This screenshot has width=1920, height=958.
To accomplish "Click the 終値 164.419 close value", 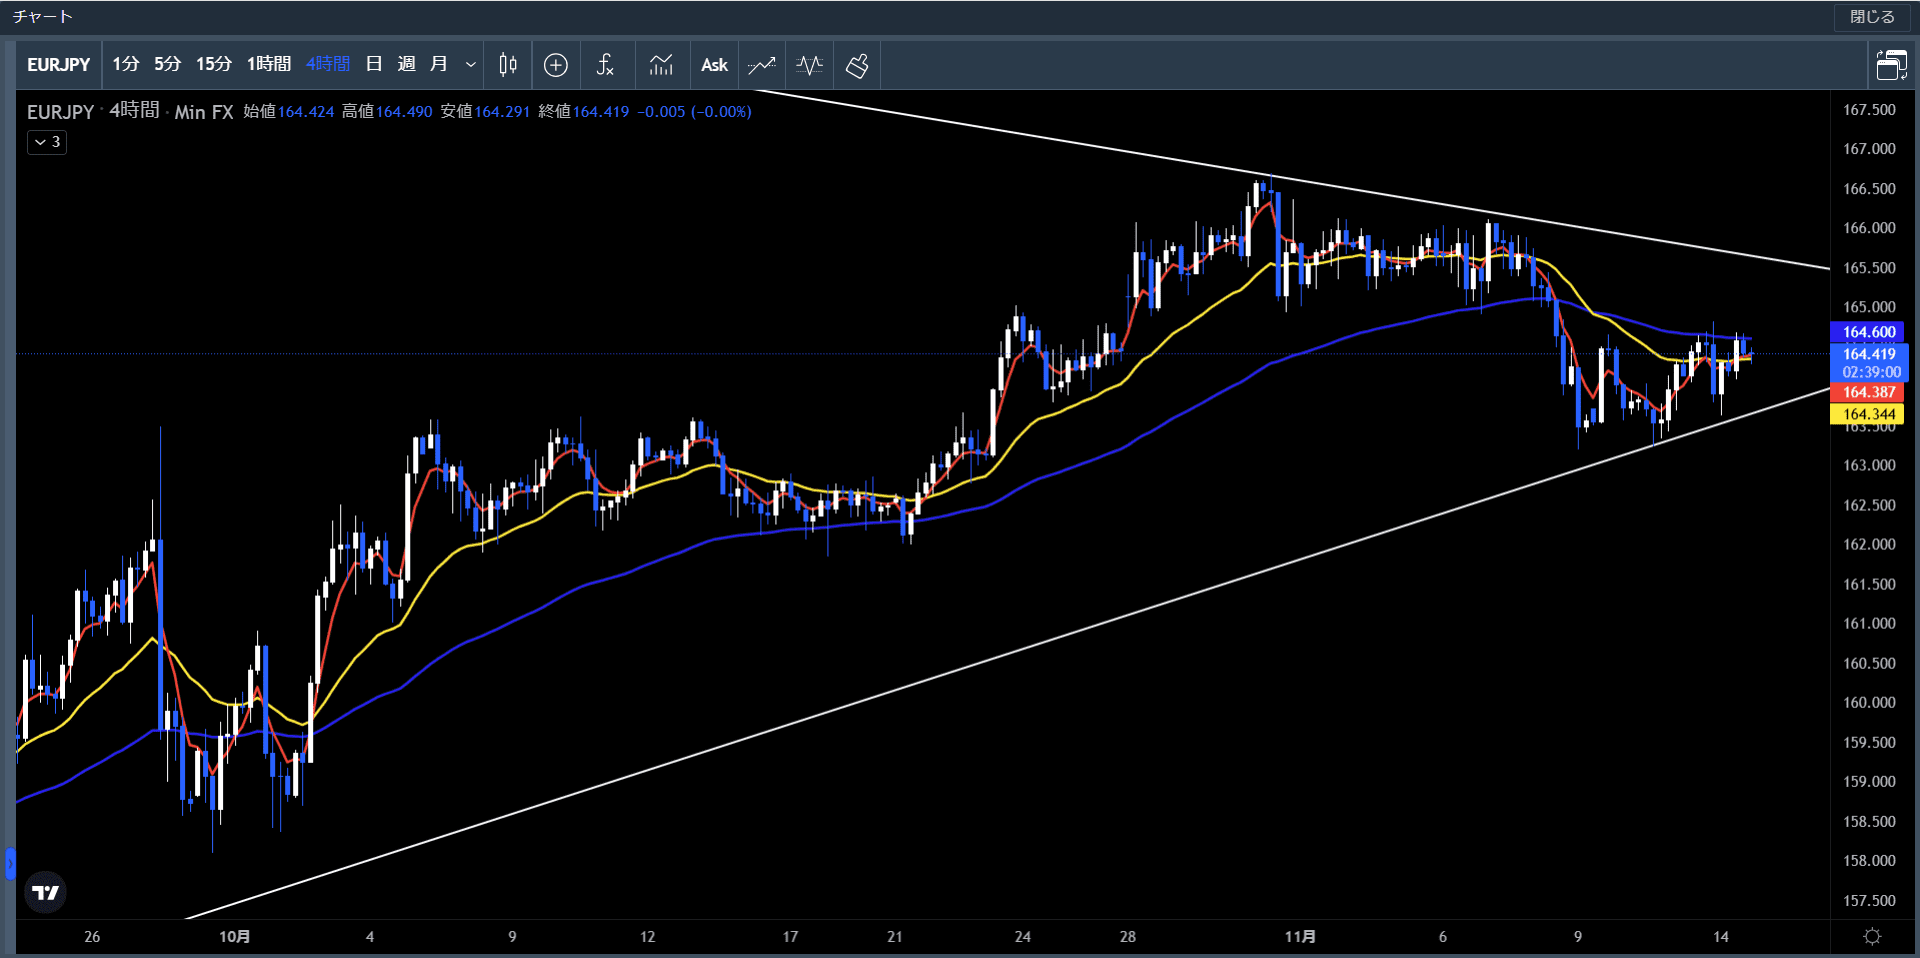I will tap(584, 111).
